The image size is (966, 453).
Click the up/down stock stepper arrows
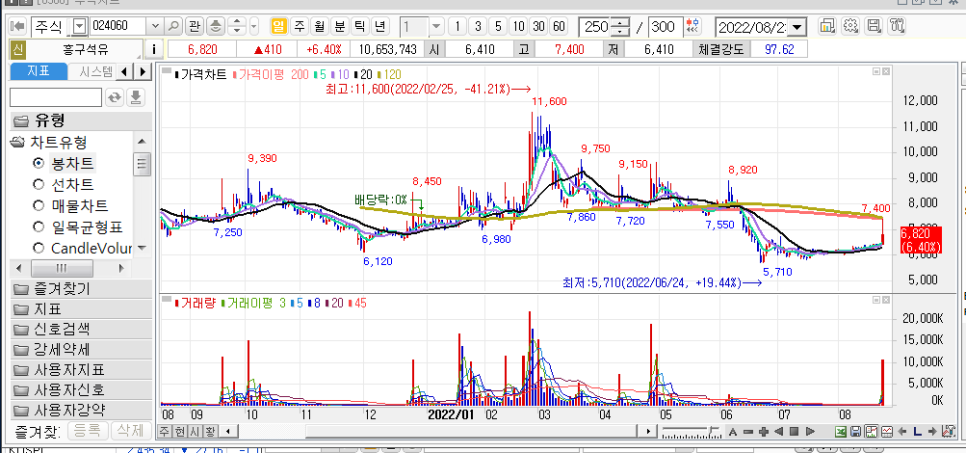click(237, 27)
